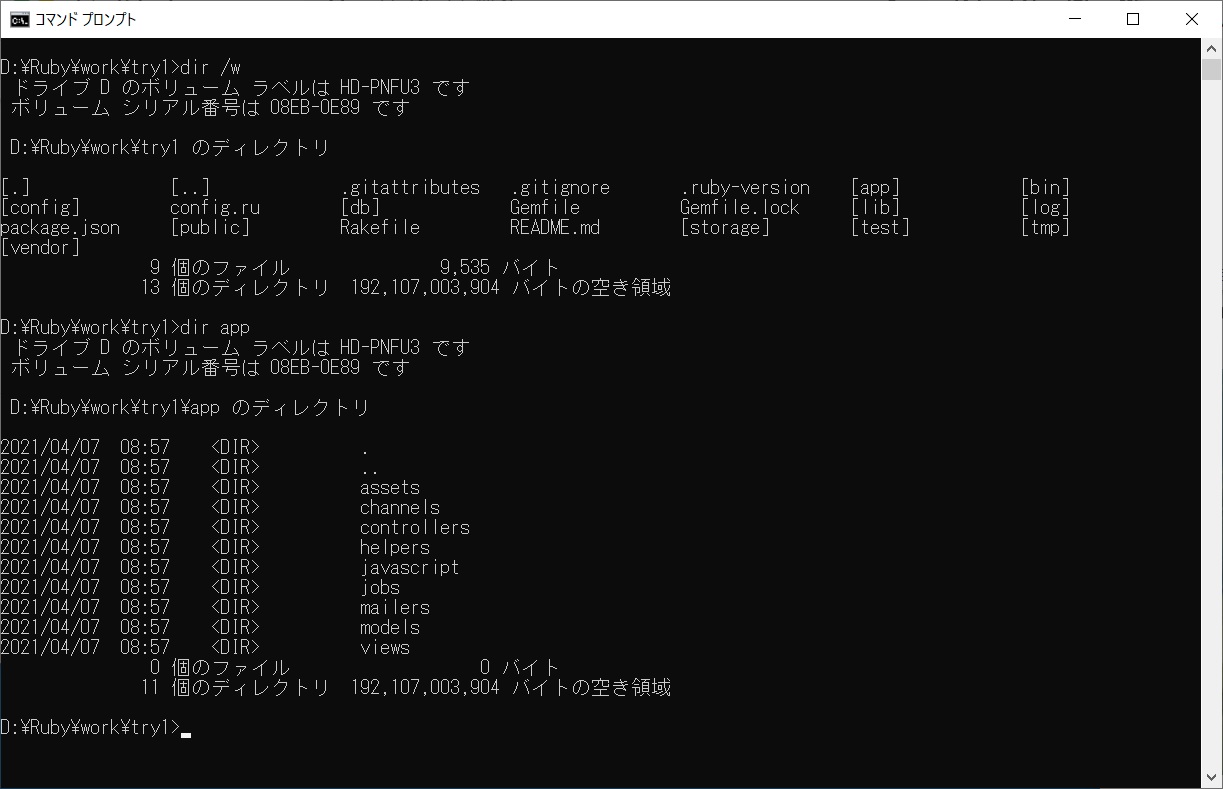Click the helpers directory row
1223x789 pixels.
[215, 547]
